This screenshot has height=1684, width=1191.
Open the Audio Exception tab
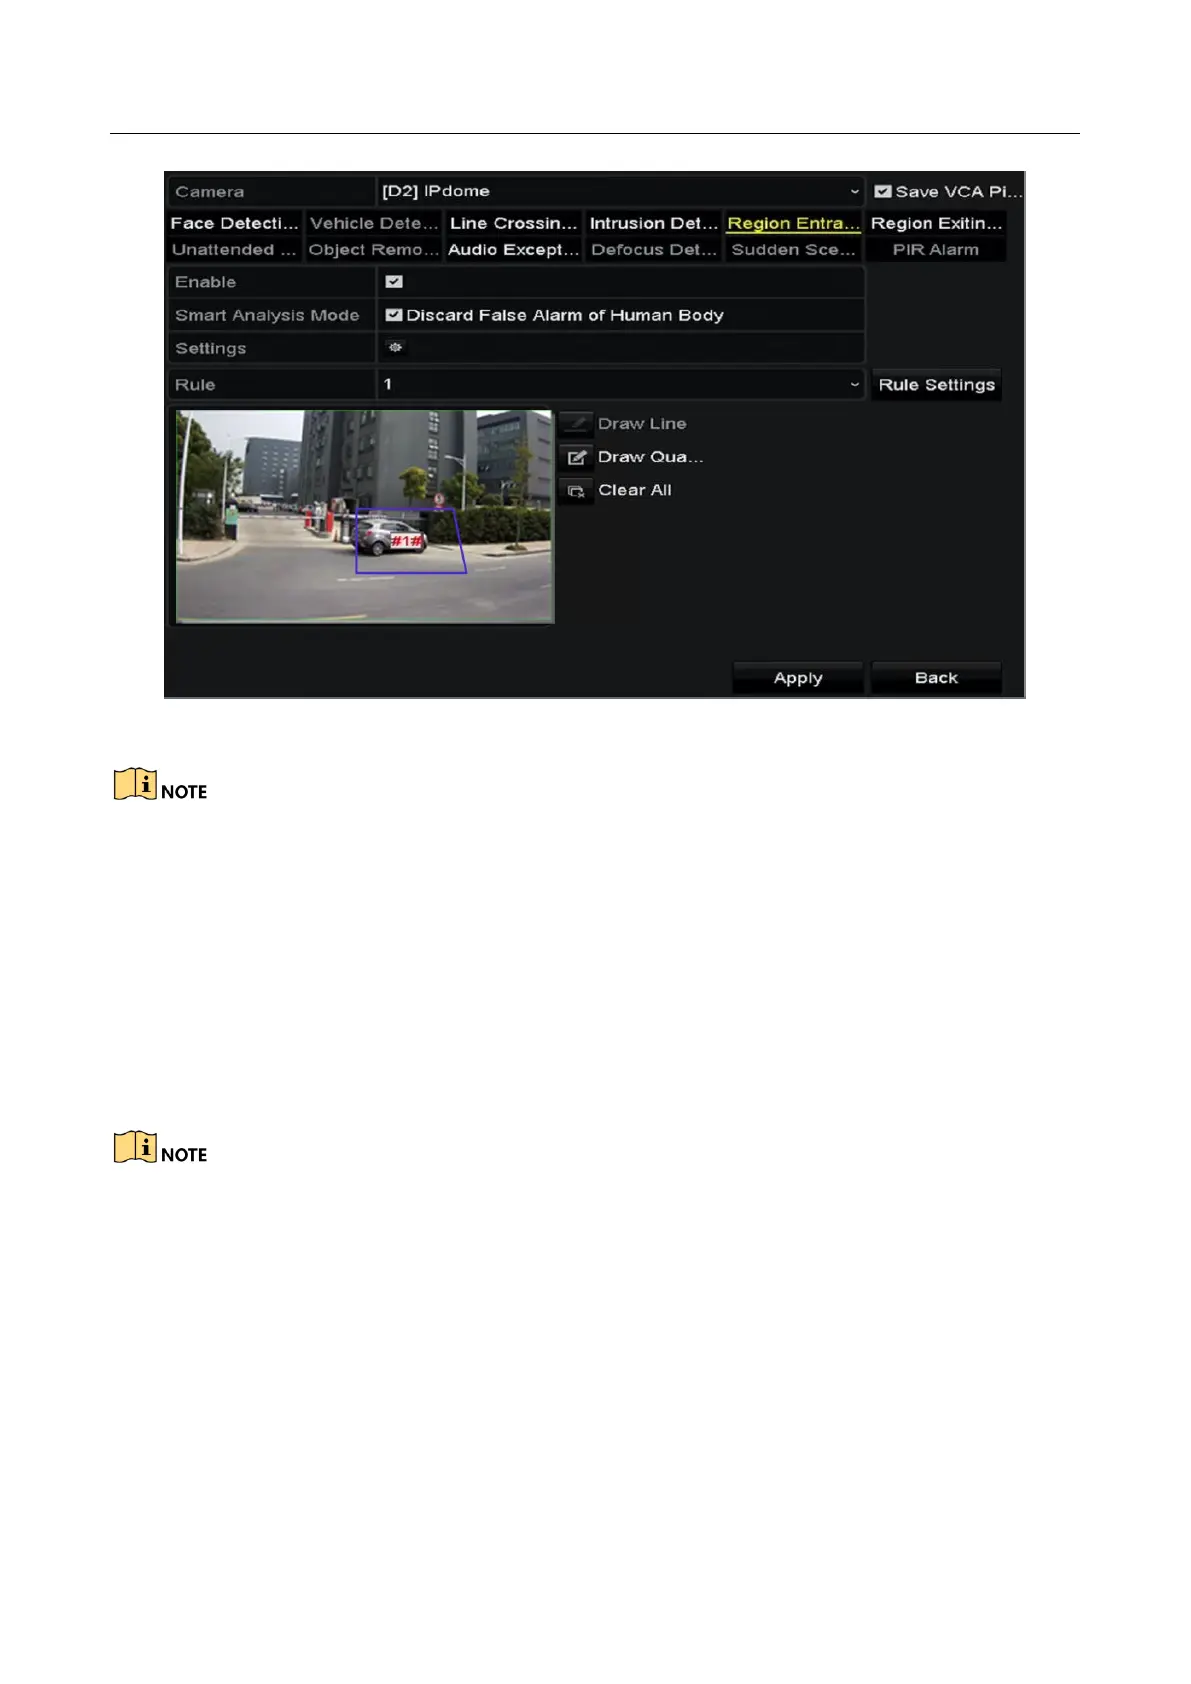point(513,249)
